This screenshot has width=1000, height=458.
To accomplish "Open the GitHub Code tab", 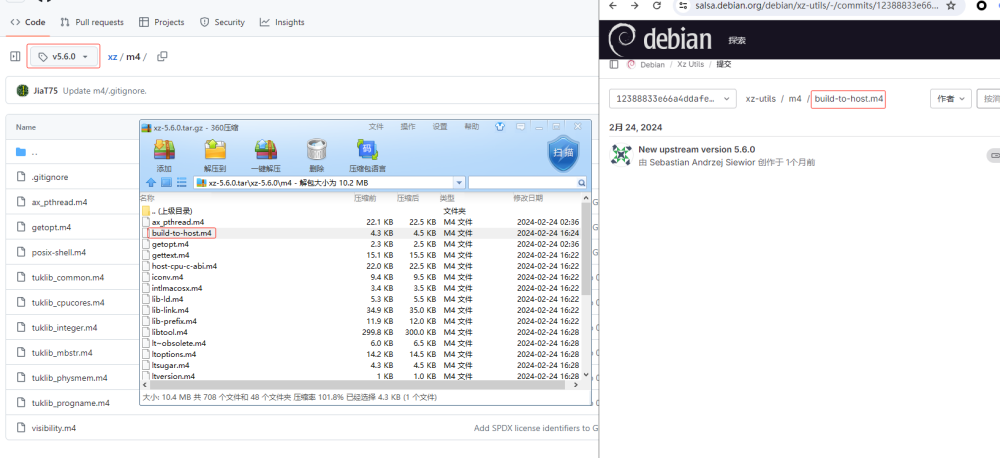I will point(28,22).
